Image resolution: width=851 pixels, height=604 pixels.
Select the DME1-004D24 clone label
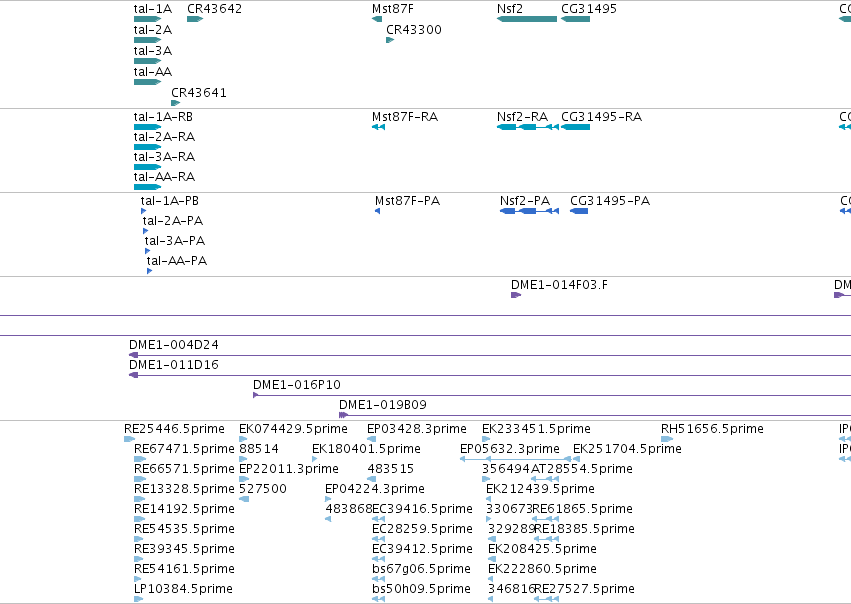[174, 345]
